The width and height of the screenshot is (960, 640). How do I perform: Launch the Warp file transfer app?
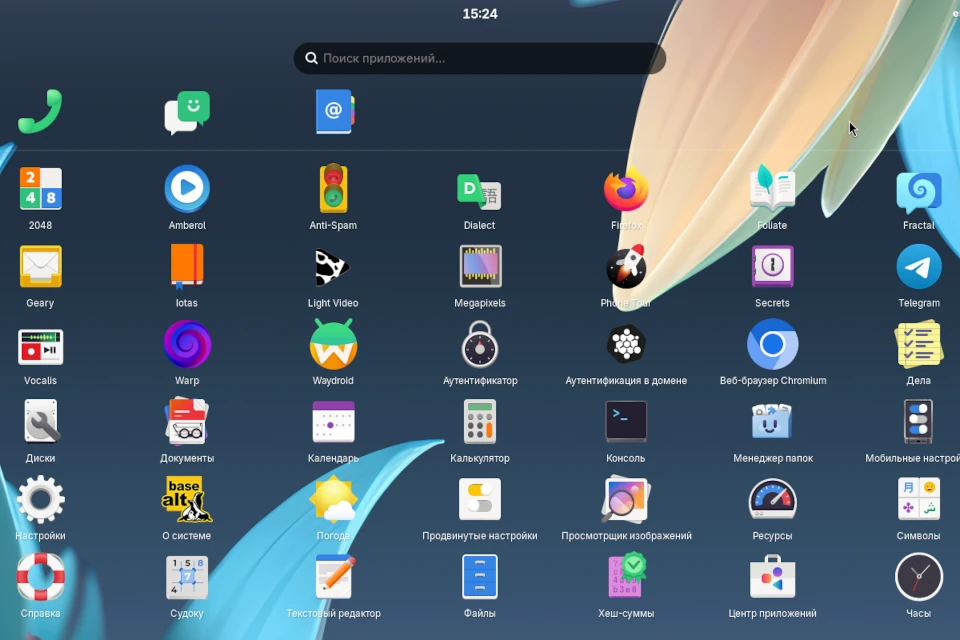tap(187, 345)
